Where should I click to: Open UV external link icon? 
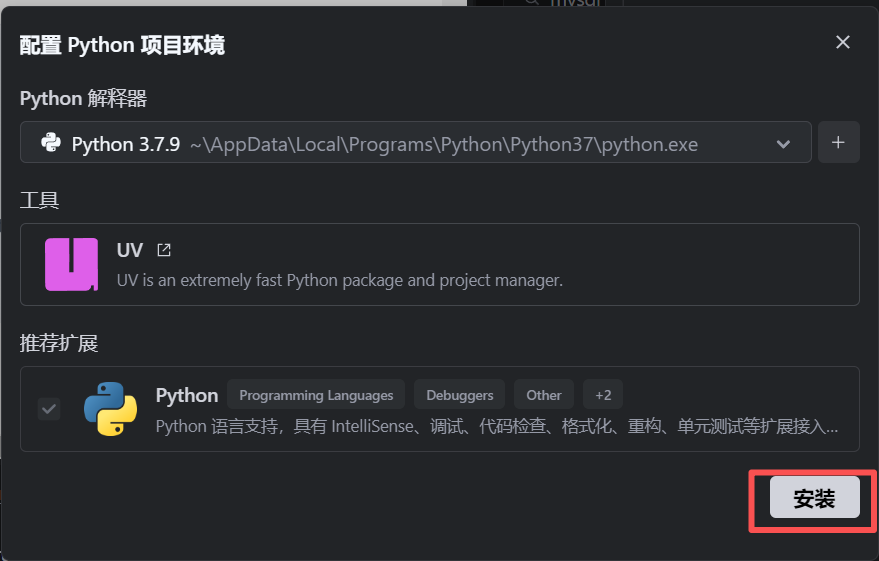pyautogui.click(x=164, y=250)
